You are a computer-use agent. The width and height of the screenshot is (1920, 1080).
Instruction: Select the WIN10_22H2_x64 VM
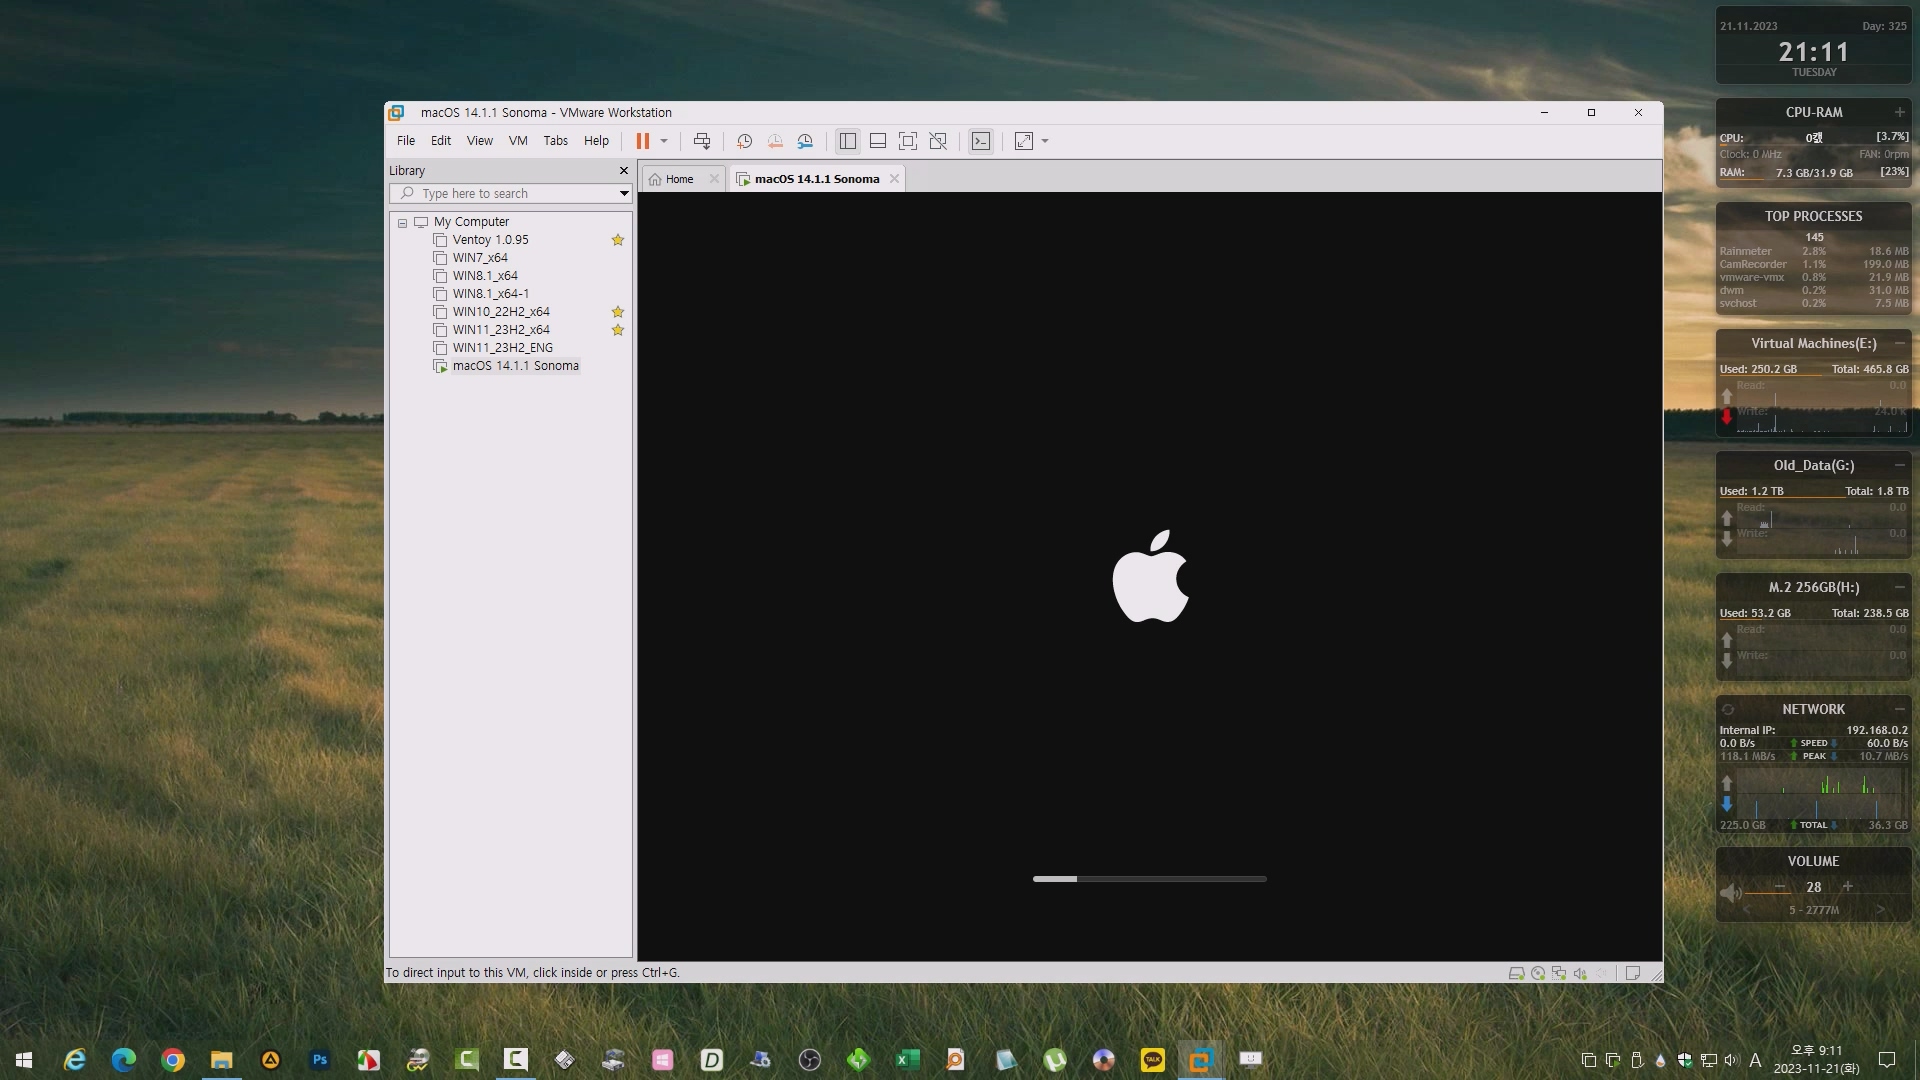coord(501,312)
